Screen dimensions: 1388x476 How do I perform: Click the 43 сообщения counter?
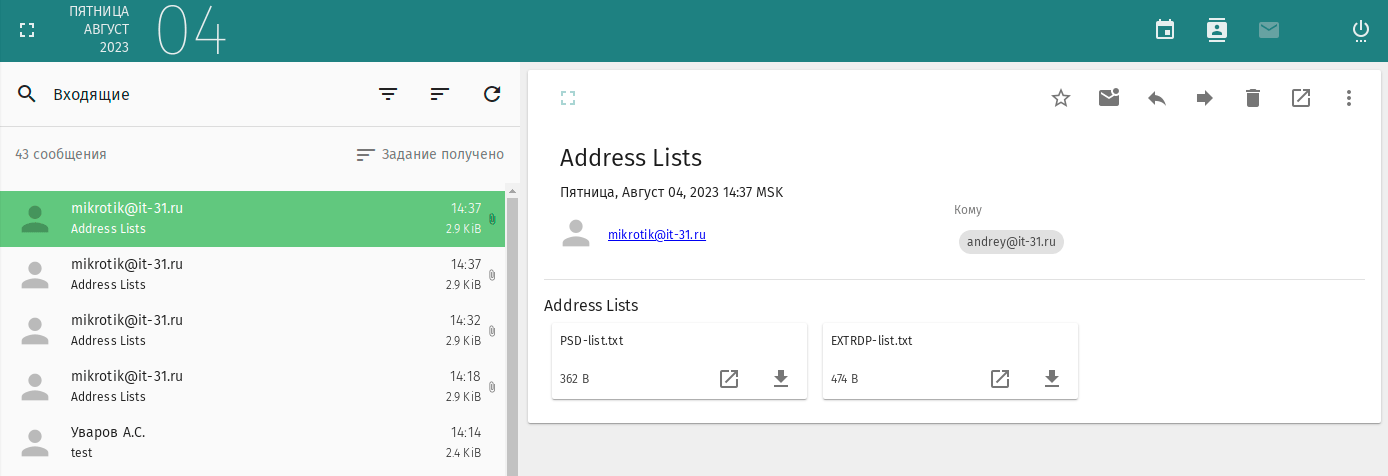coord(61,154)
